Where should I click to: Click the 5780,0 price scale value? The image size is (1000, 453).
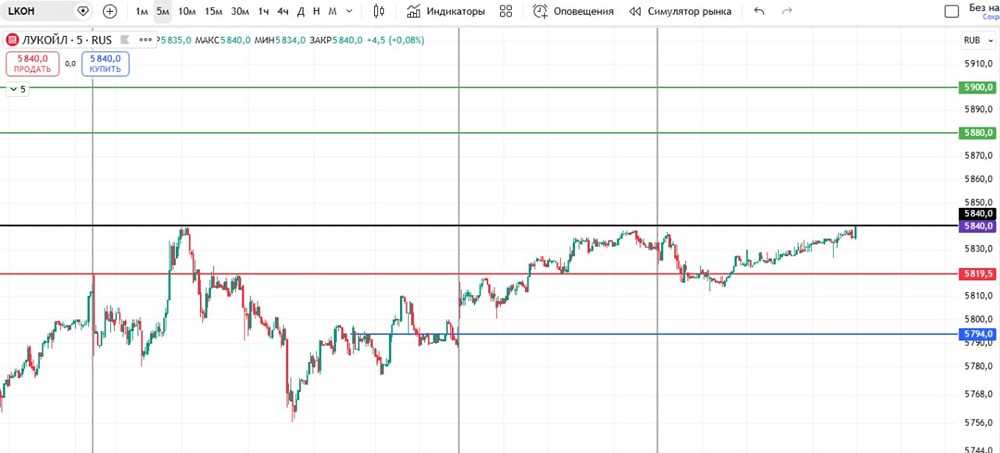tap(980, 366)
